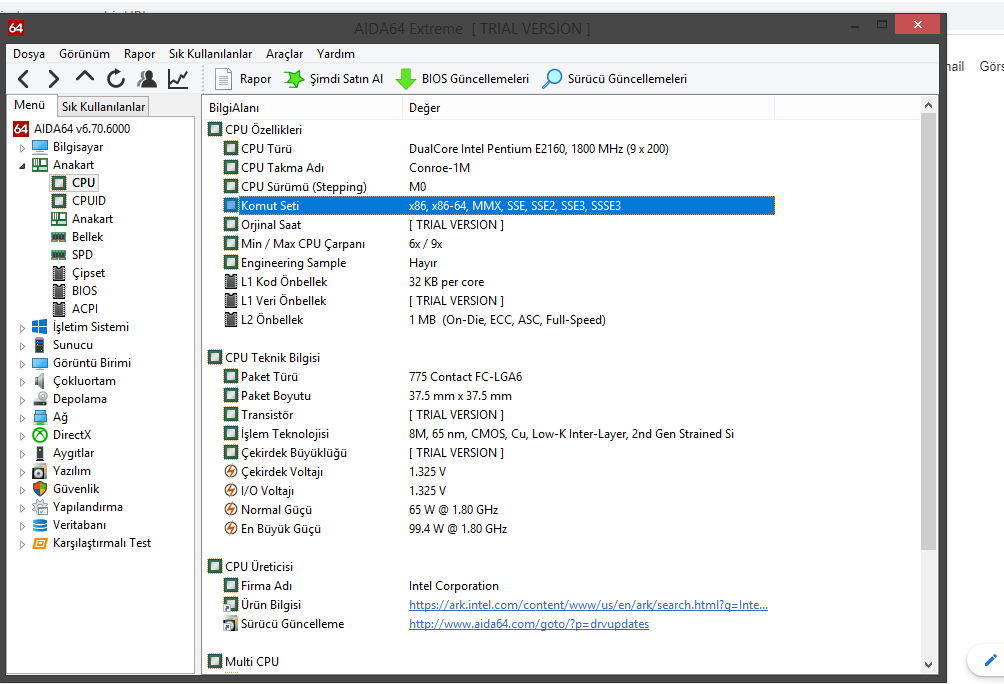Go forward with the right arrow toolbar icon
This screenshot has height=684, width=1004.
tap(54, 79)
